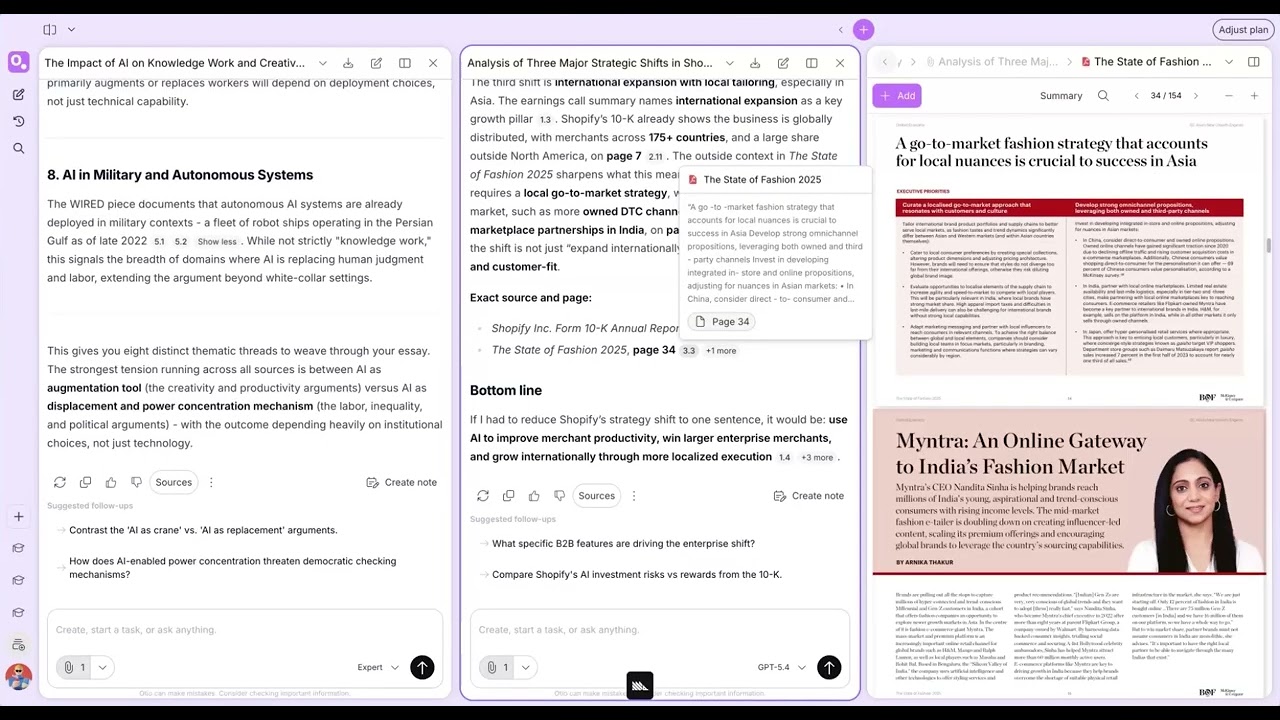
Task: Expand the '+3 more' citations
Action: coord(817,458)
